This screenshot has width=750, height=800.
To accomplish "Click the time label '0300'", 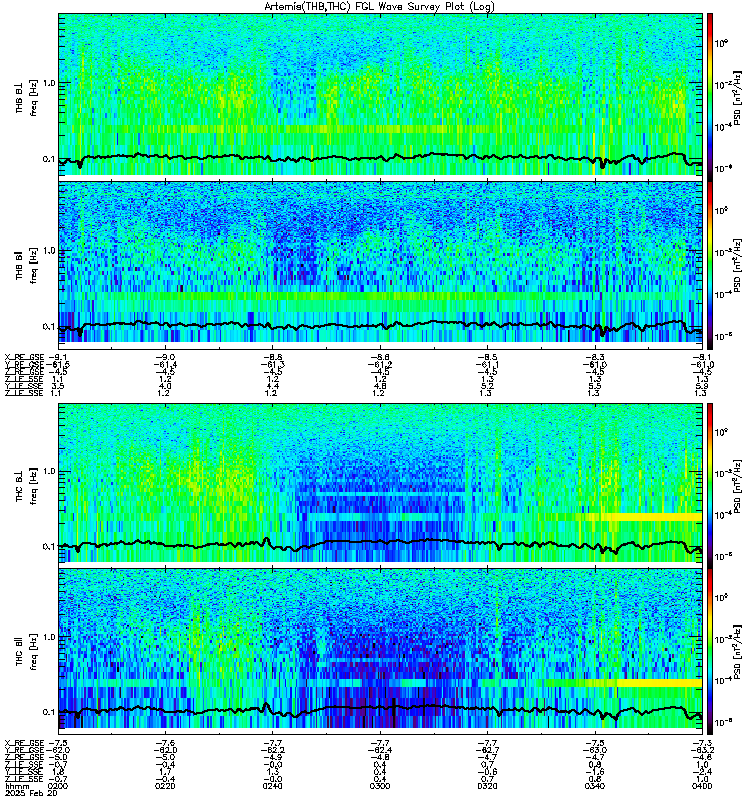I will tap(380, 786).
